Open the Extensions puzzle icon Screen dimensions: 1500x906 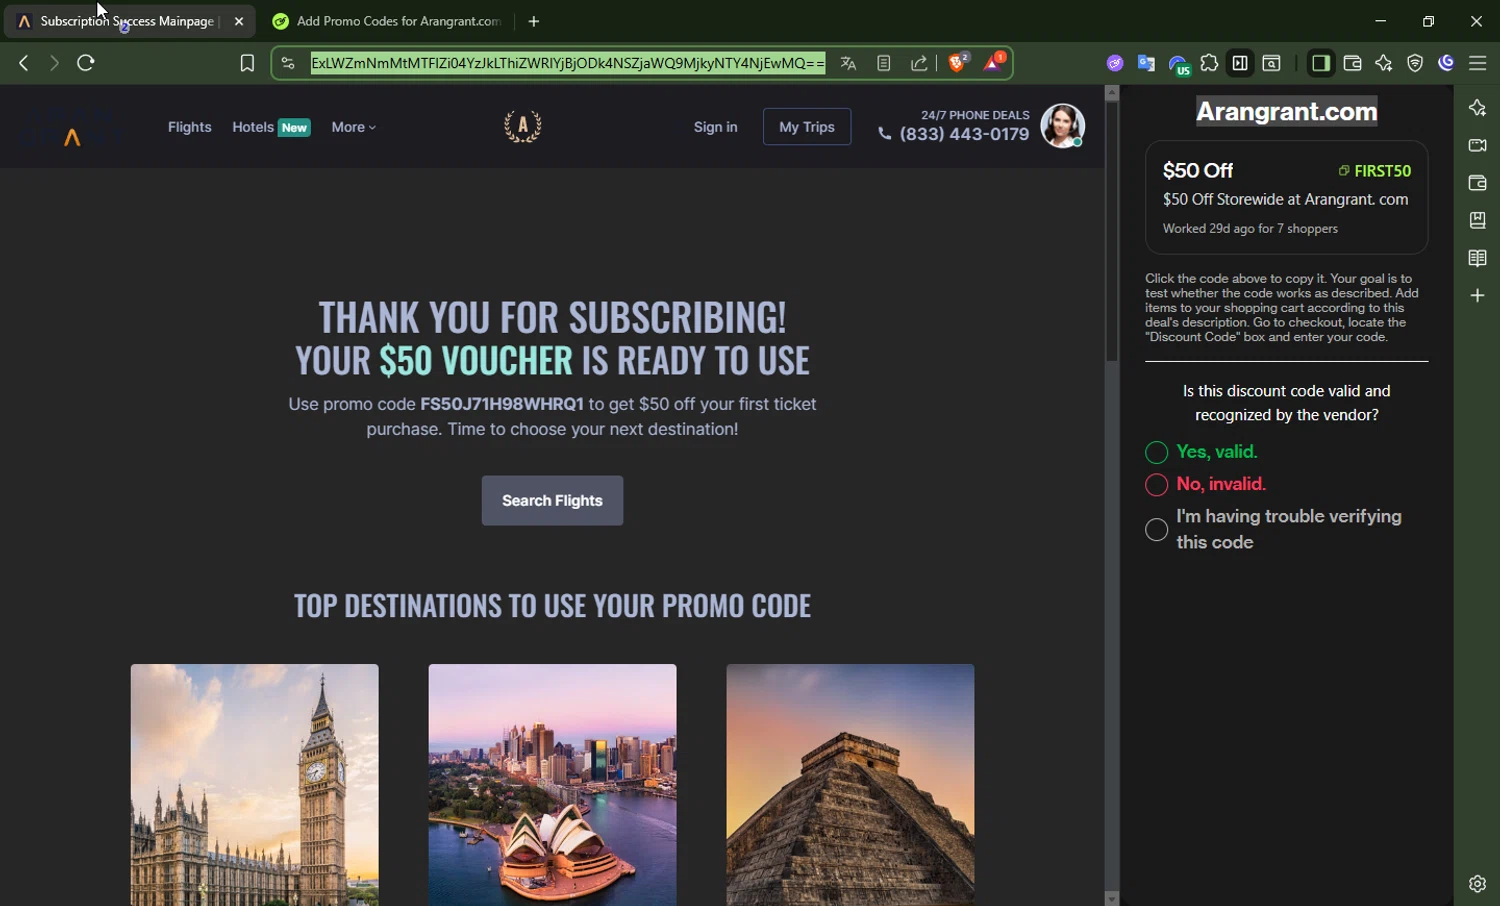coord(1209,63)
